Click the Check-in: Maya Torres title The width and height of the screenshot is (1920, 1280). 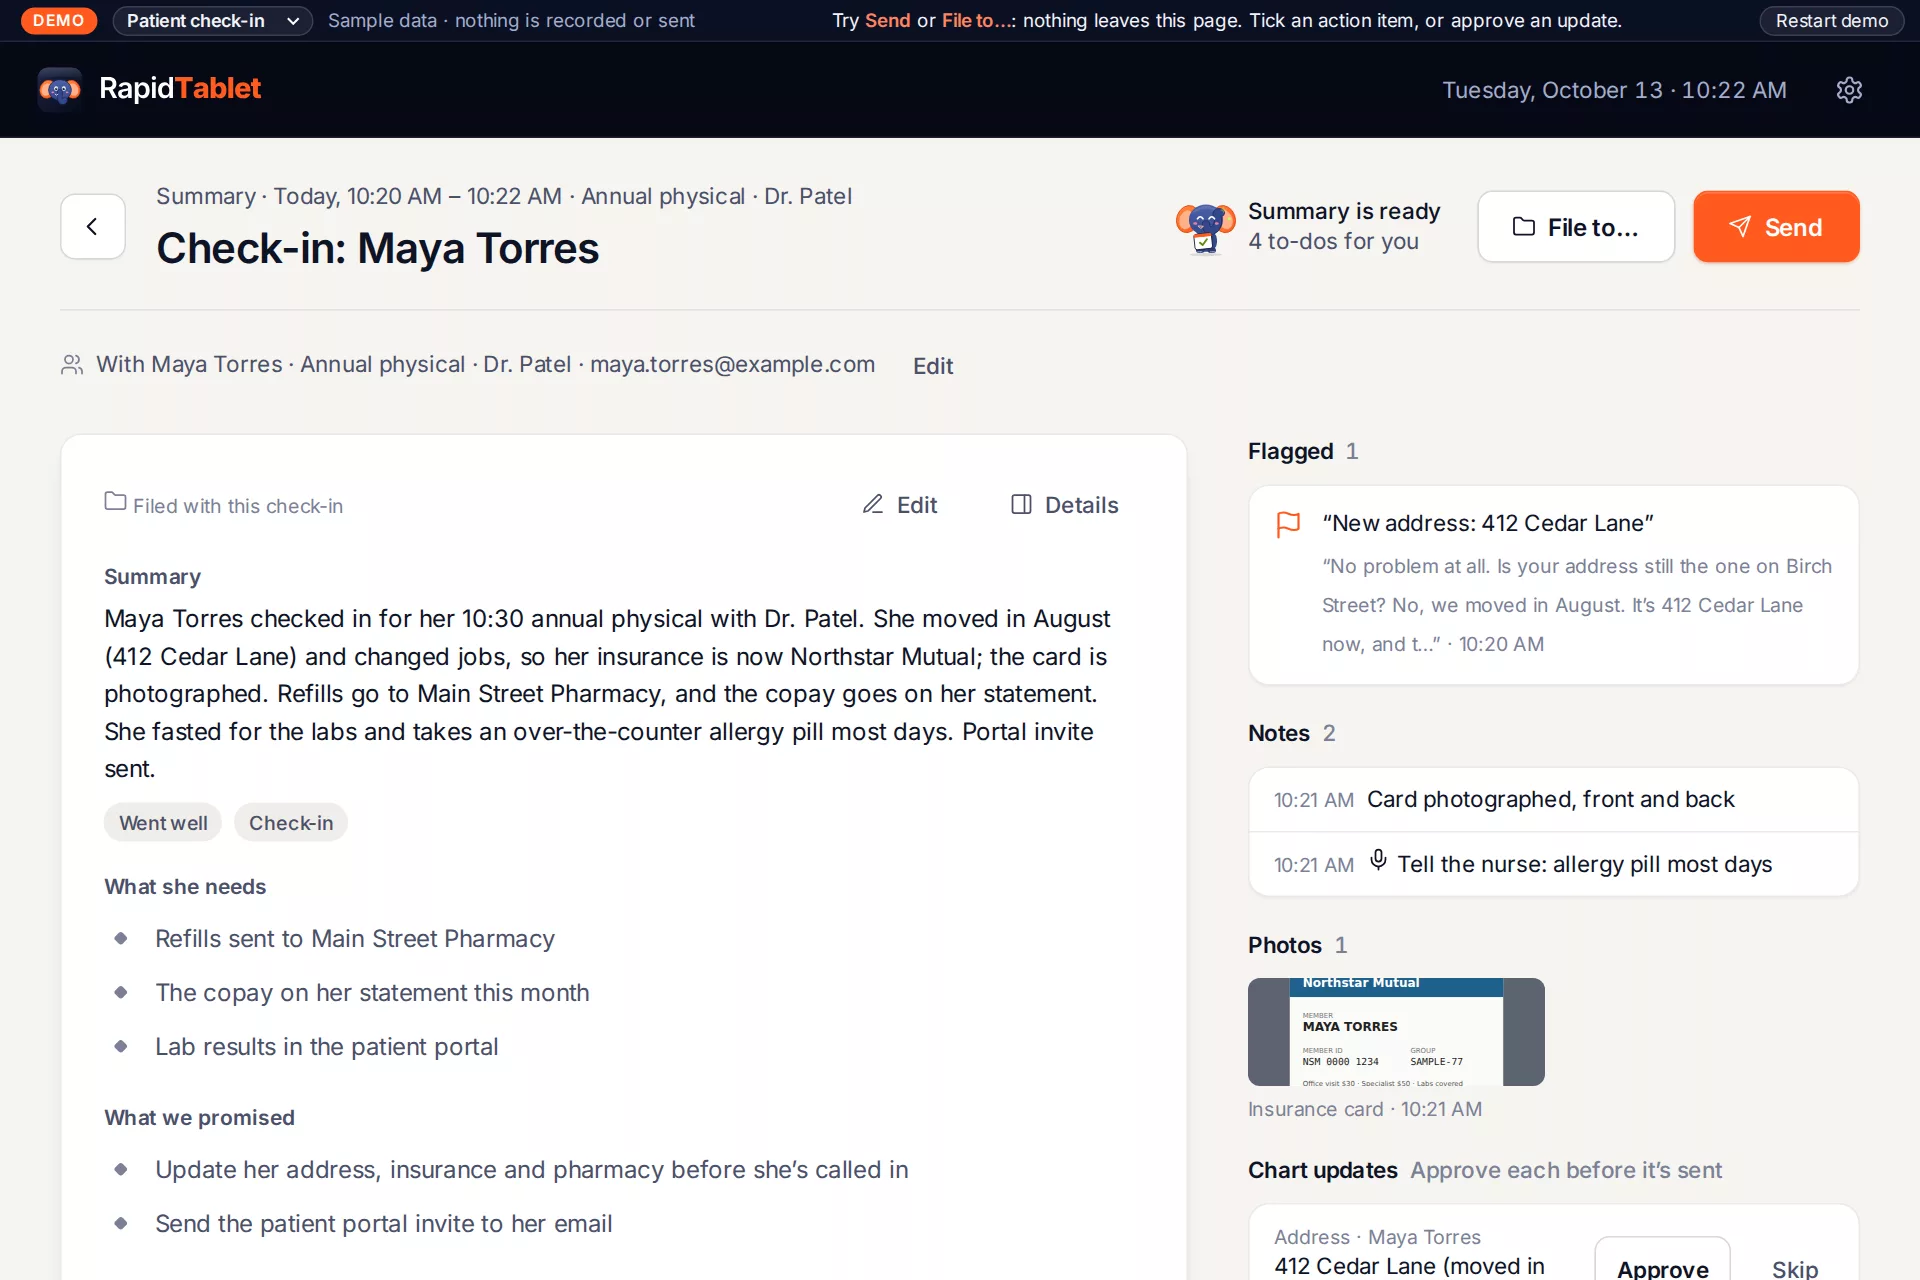coord(378,249)
